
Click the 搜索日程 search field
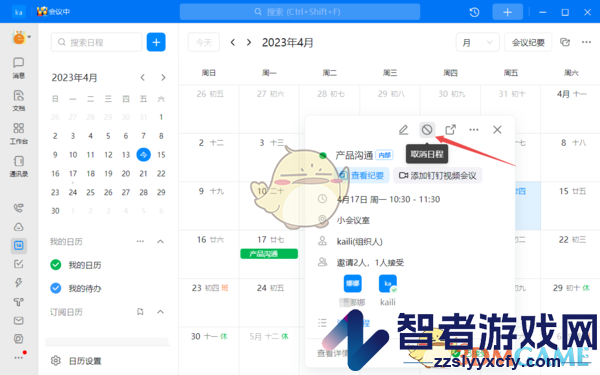click(x=96, y=42)
